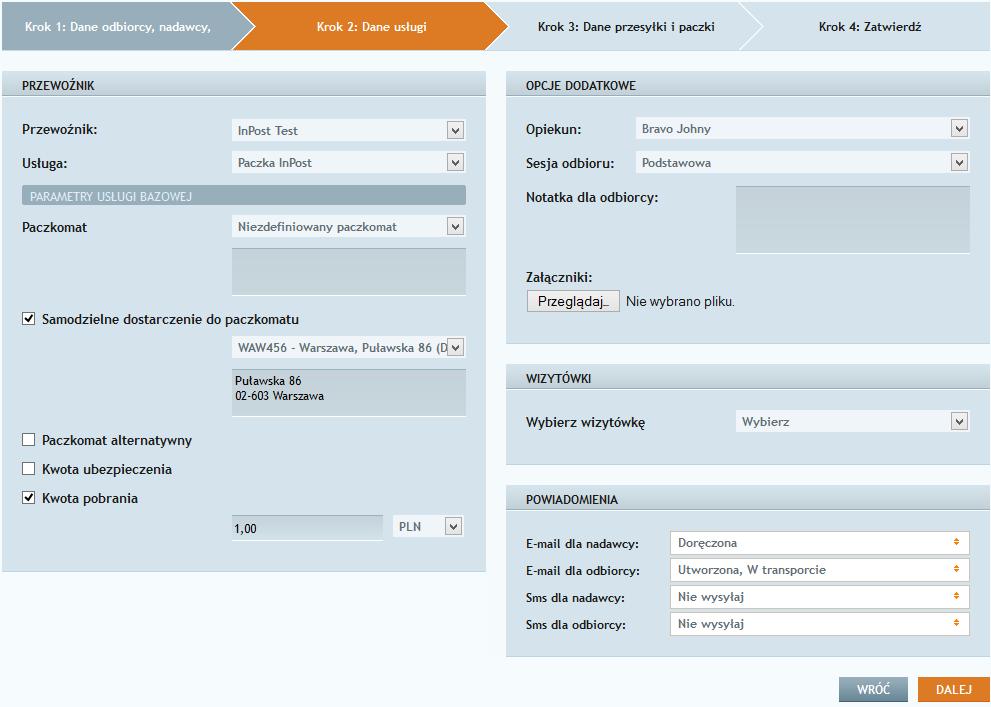Focus the Kwota pobrania amount field 1,00
The height and width of the screenshot is (707, 991).
click(x=307, y=528)
